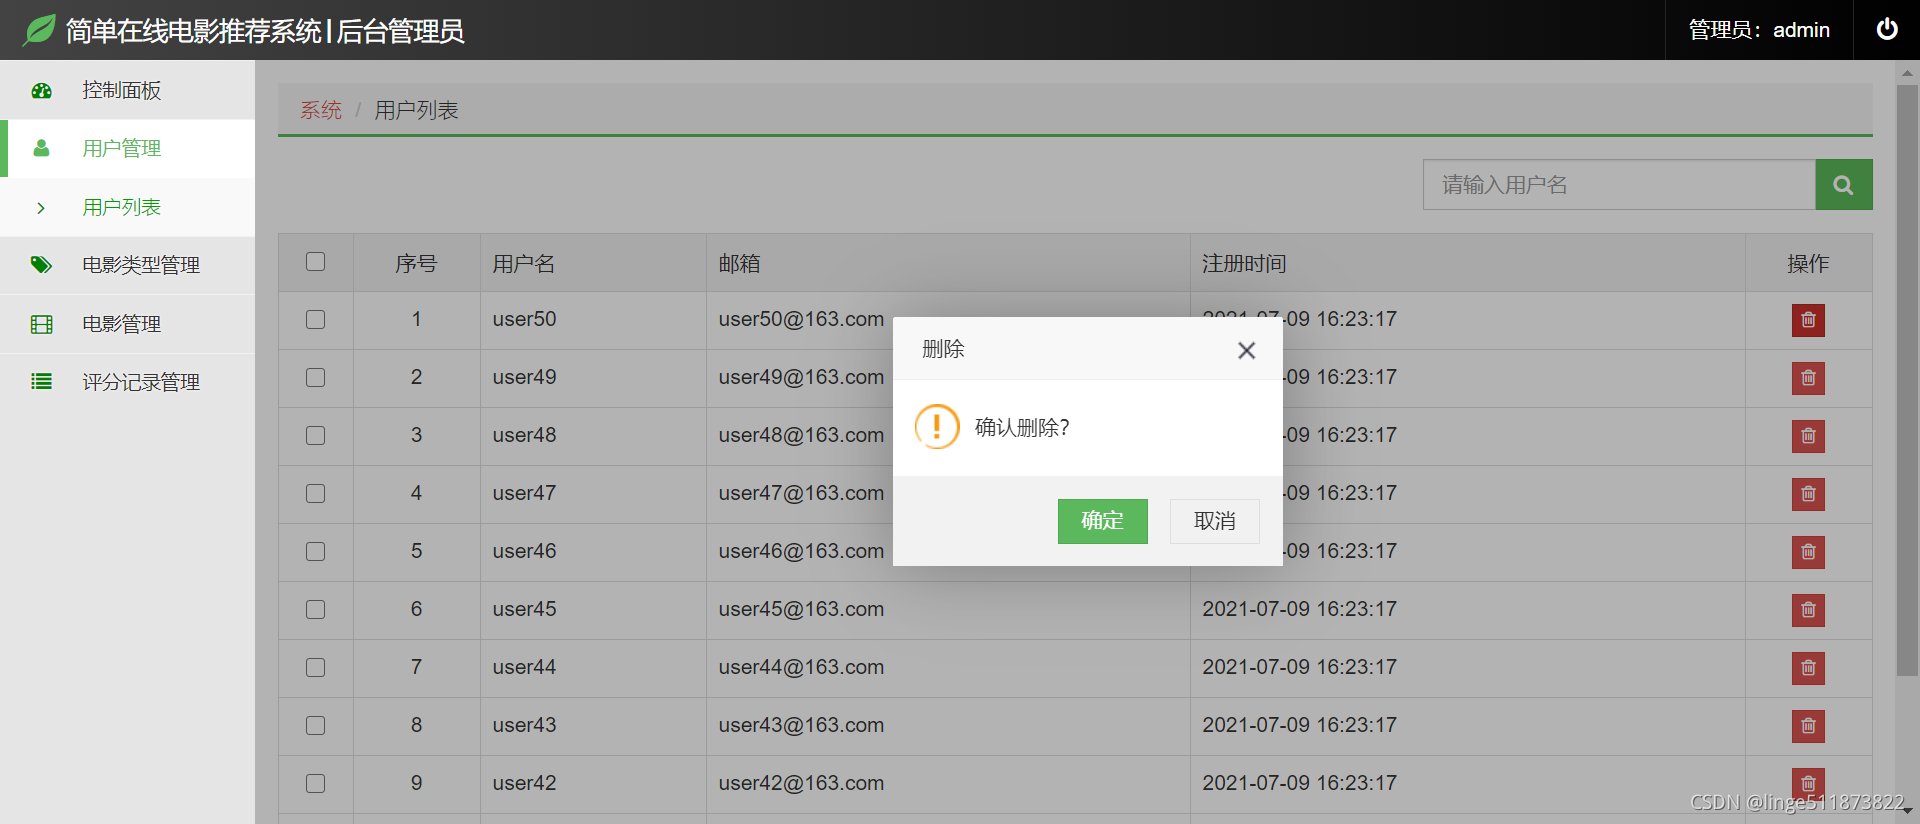Check the box for user47 row
Screen dimensions: 1920x824
(x=316, y=493)
